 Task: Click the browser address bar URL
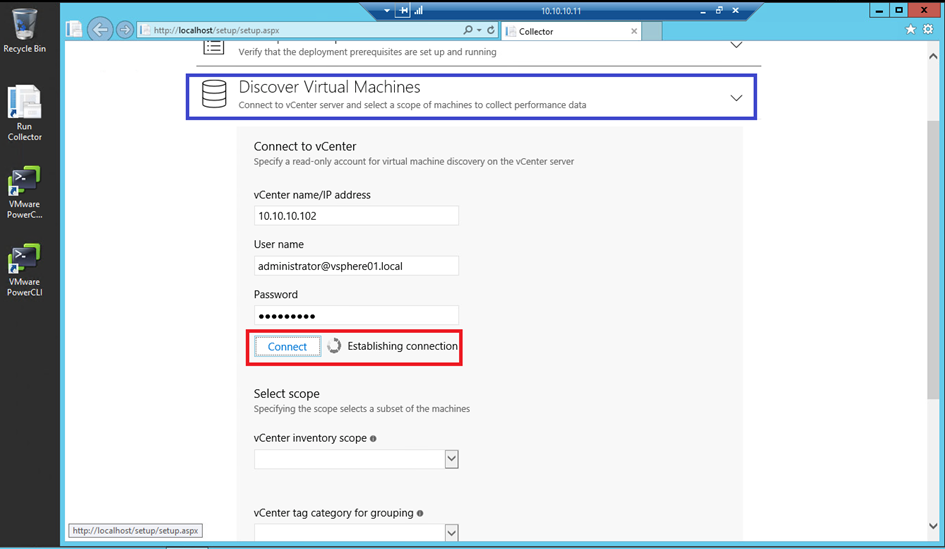pyautogui.click(x=216, y=30)
